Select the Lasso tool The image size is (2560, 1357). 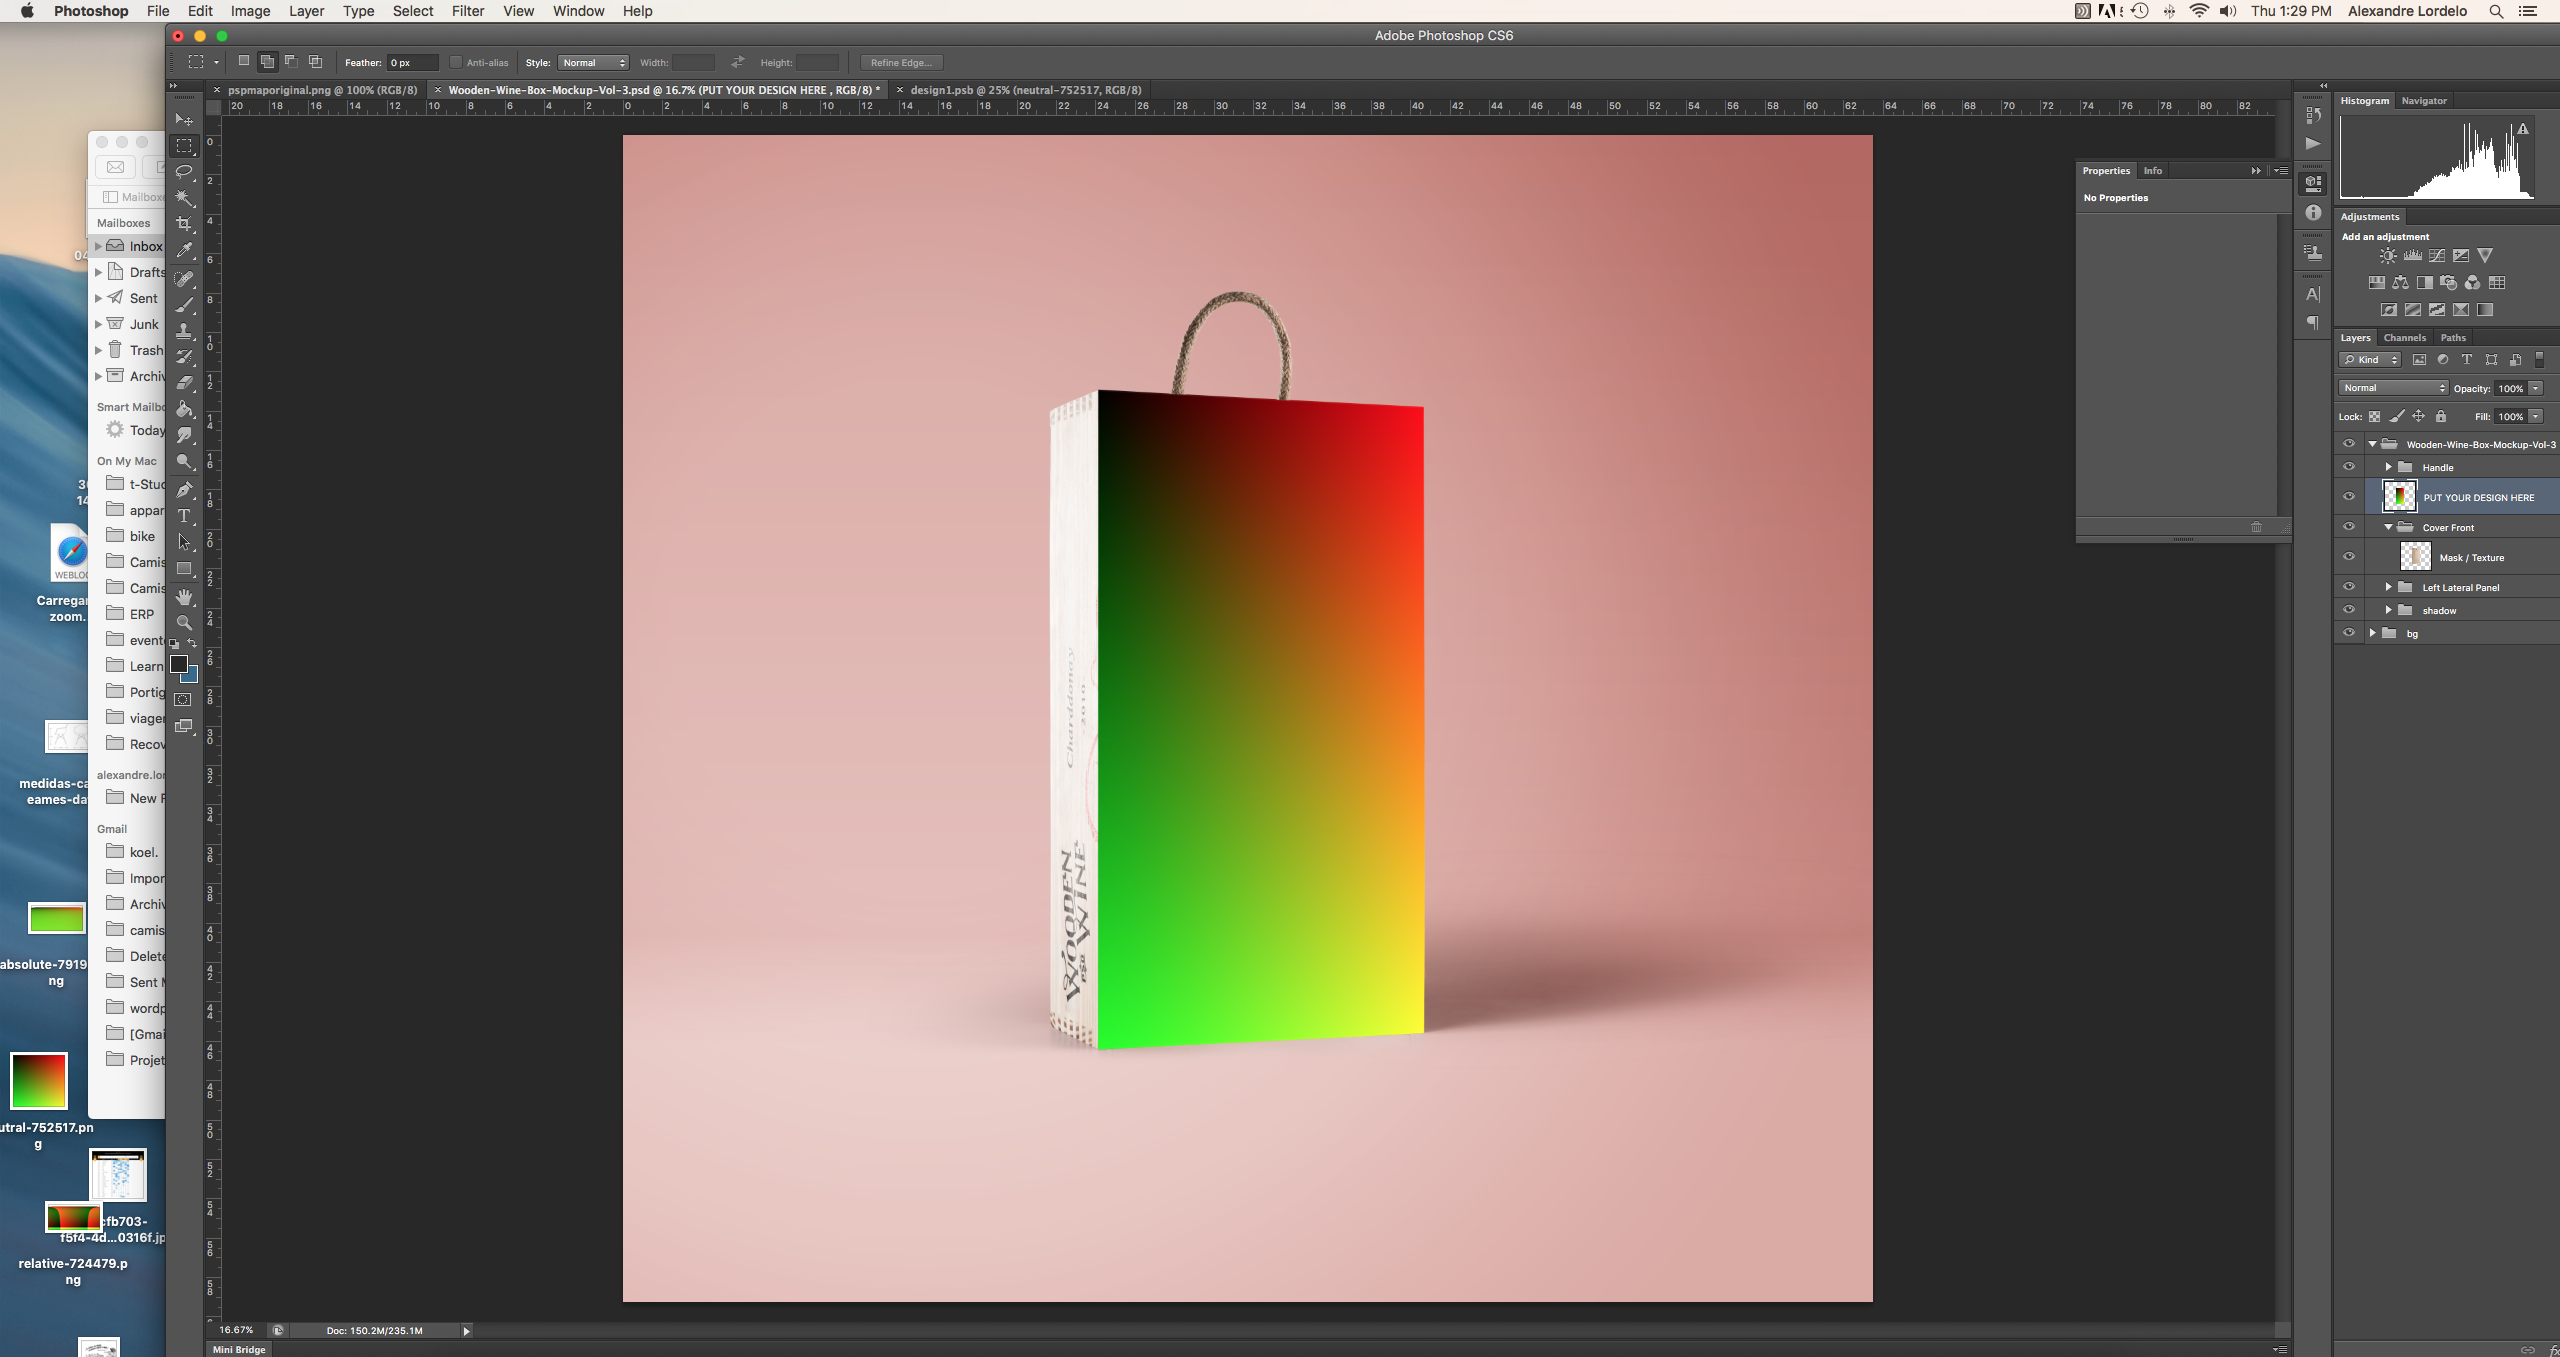(x=184, y=172)
